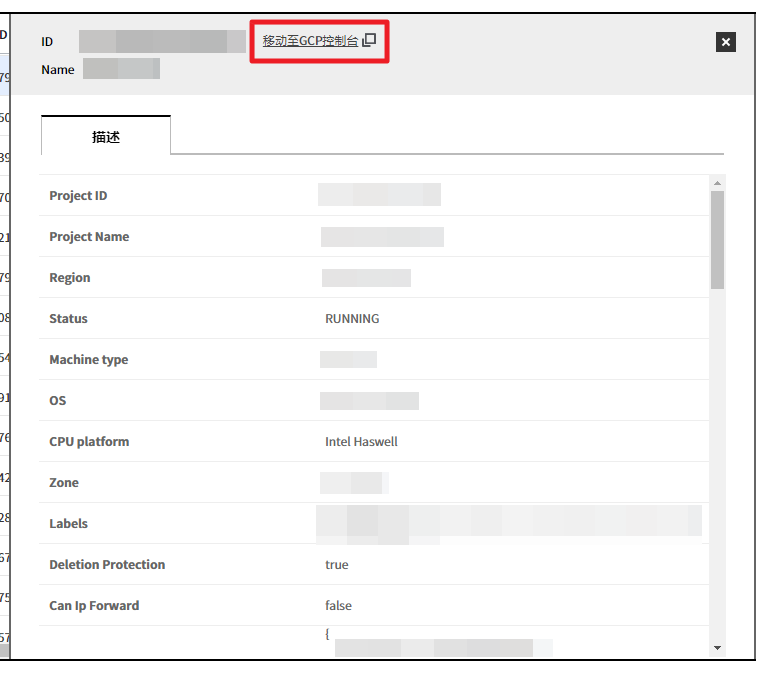Click the OS row label
Viewport: 774px width, 680px height.
coord(58,401)
